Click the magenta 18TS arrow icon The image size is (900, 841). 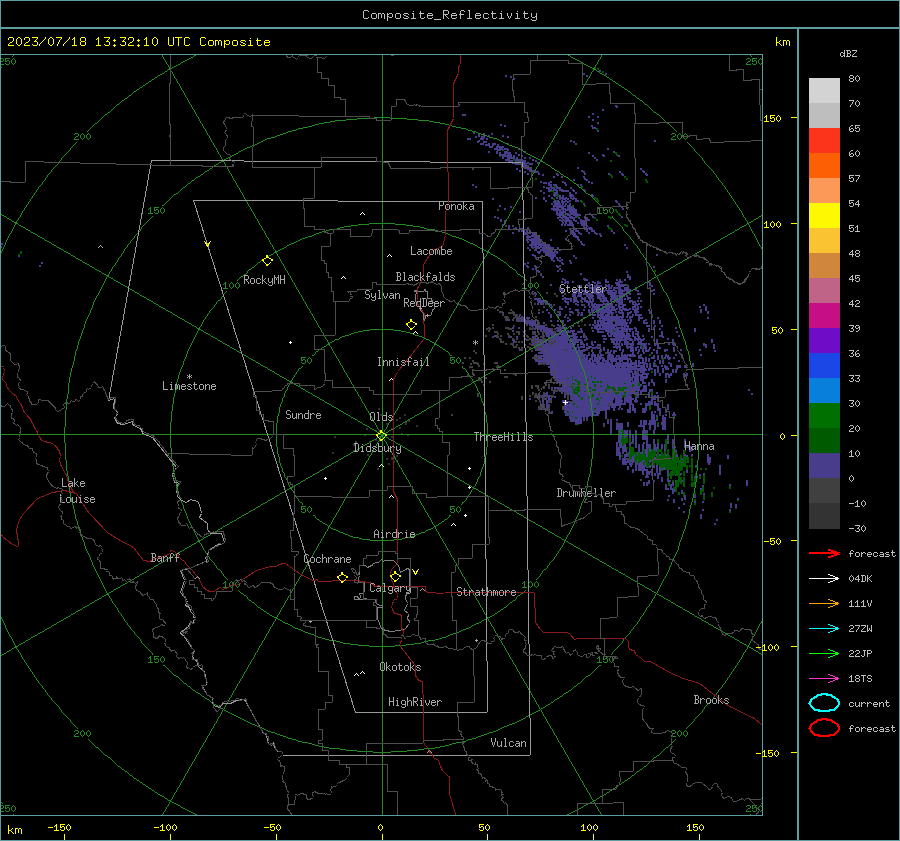click(824, 679)
